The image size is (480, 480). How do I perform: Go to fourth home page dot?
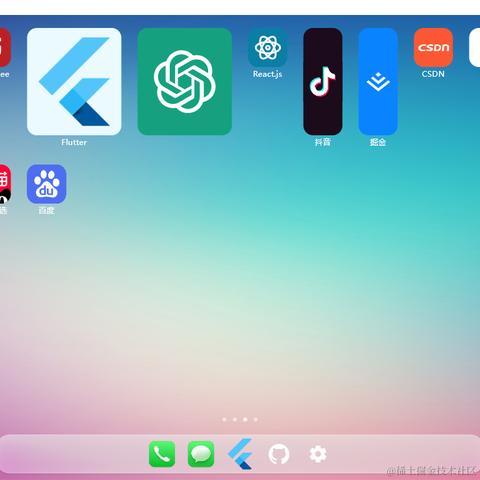(x=256, y=420)
